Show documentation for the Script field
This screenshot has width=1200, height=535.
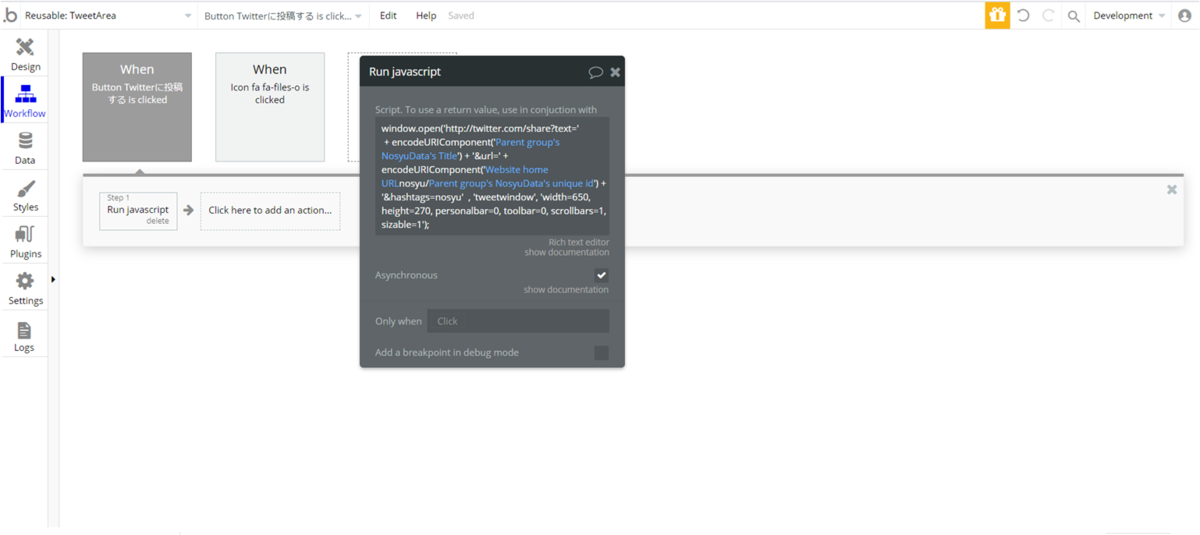(566, 252)
